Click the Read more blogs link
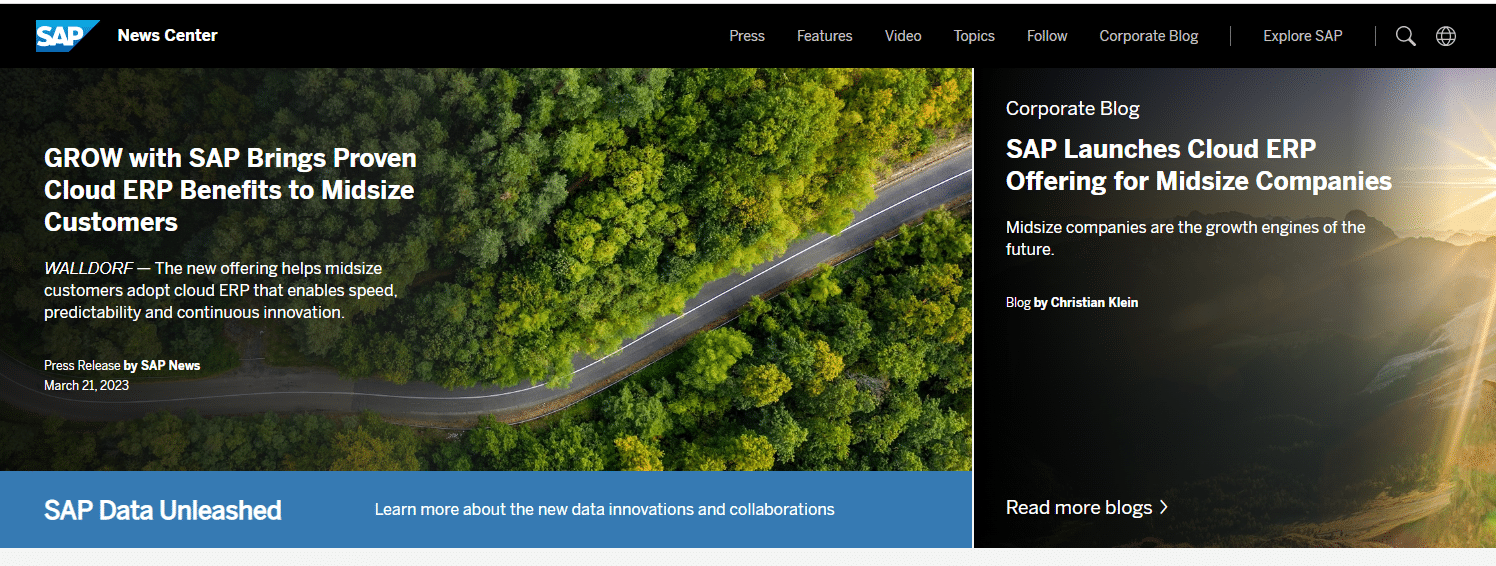 pyautogui.click(x=1078, y=508)
